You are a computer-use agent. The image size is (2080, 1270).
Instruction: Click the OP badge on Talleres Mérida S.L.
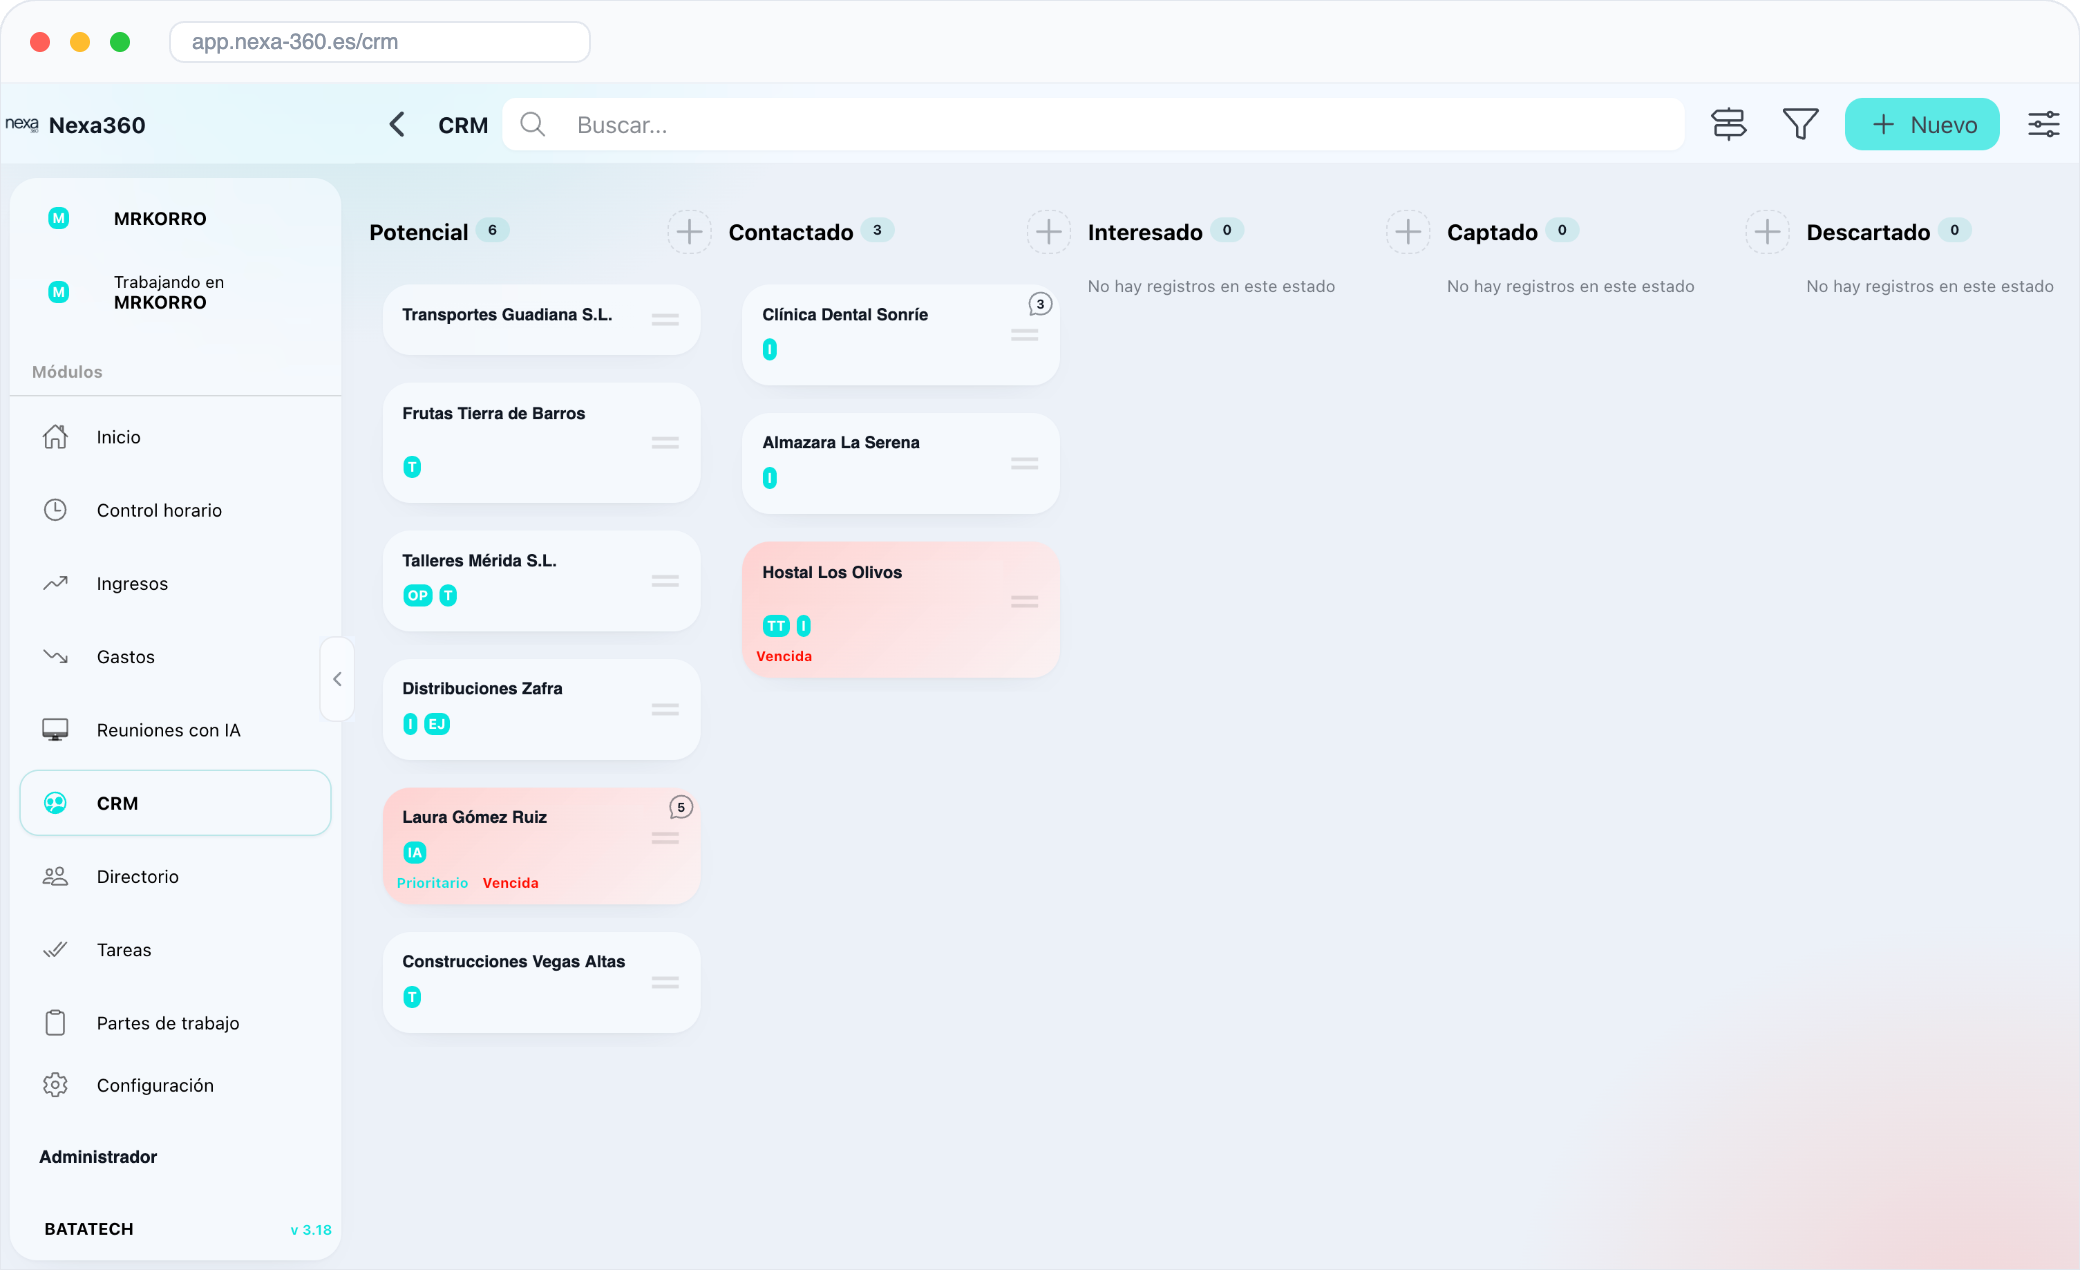click(418, 595)
